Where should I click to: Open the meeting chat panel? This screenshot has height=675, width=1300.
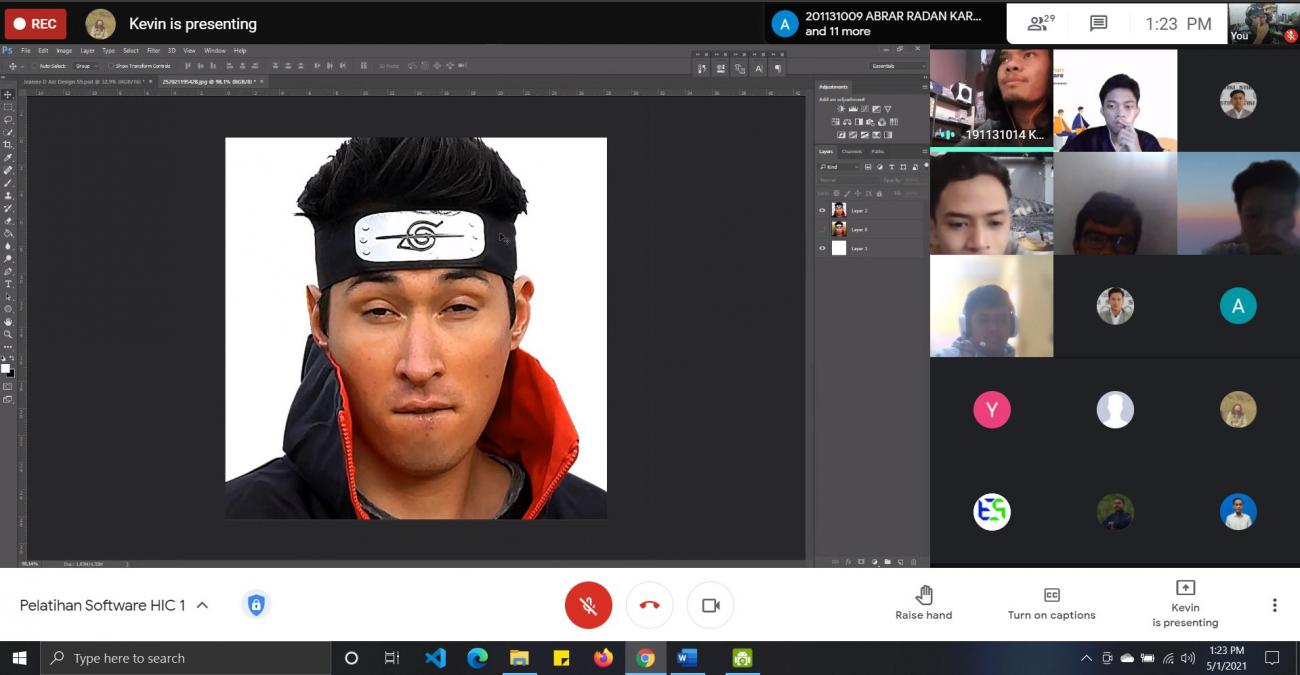[x=1098, y=24]
